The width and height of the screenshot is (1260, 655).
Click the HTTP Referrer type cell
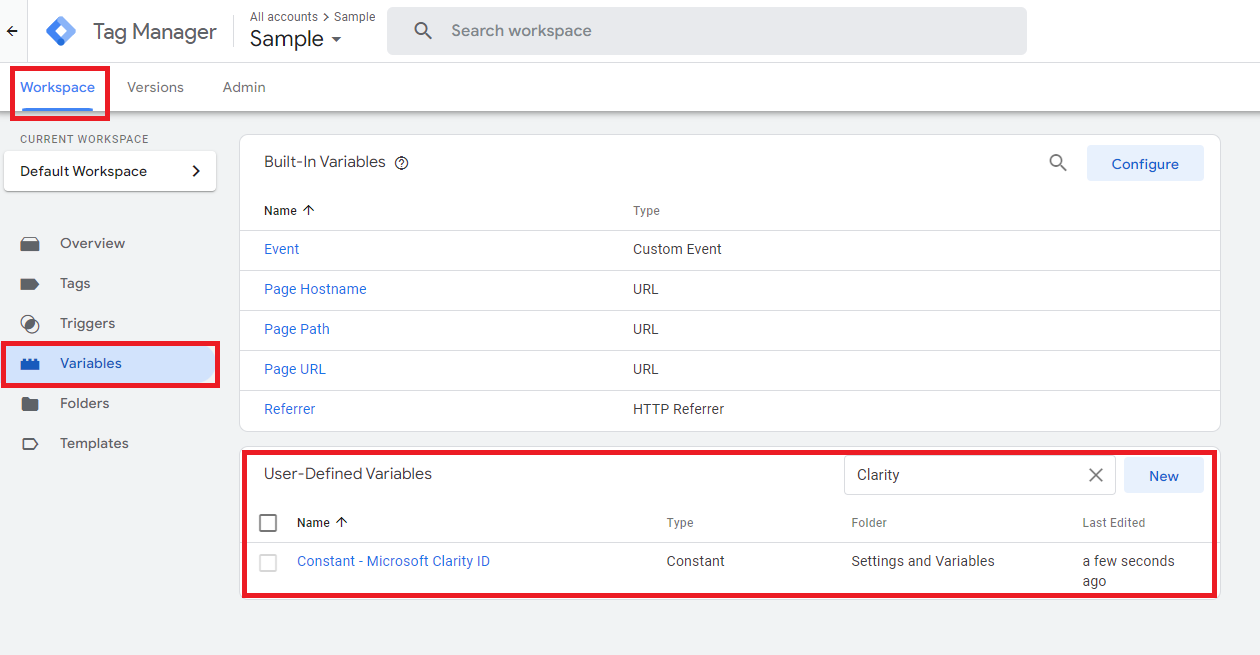(x=678, y=409)
